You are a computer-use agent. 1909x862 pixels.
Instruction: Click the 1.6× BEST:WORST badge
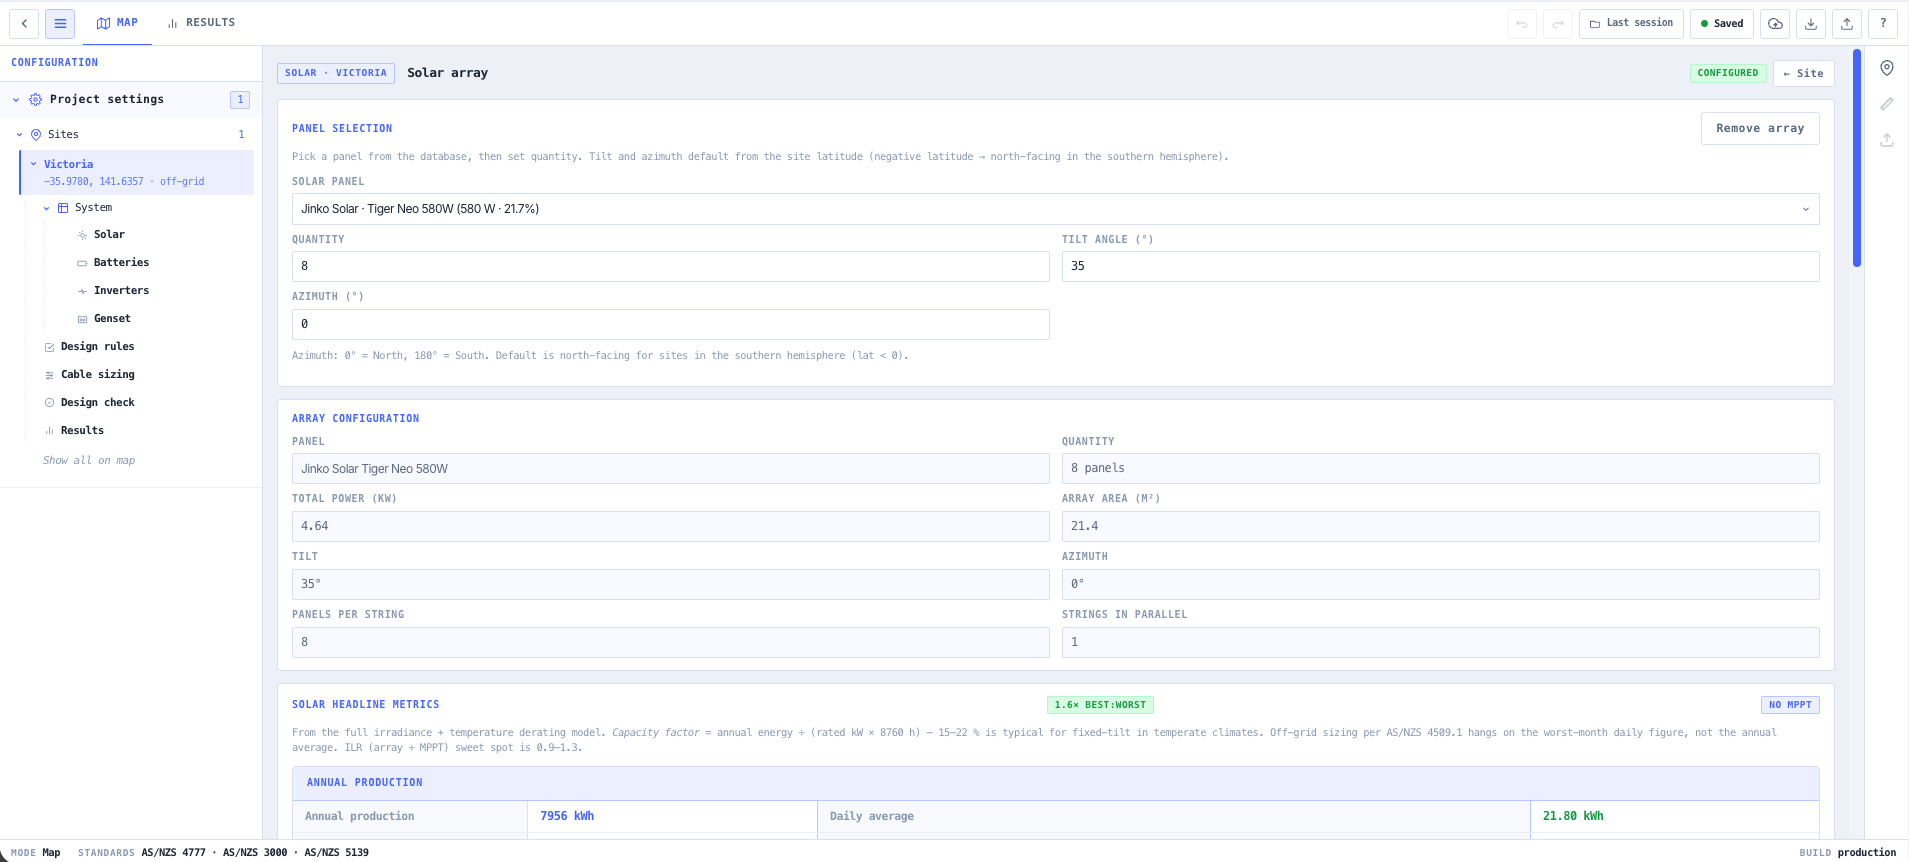point(1100,705)
